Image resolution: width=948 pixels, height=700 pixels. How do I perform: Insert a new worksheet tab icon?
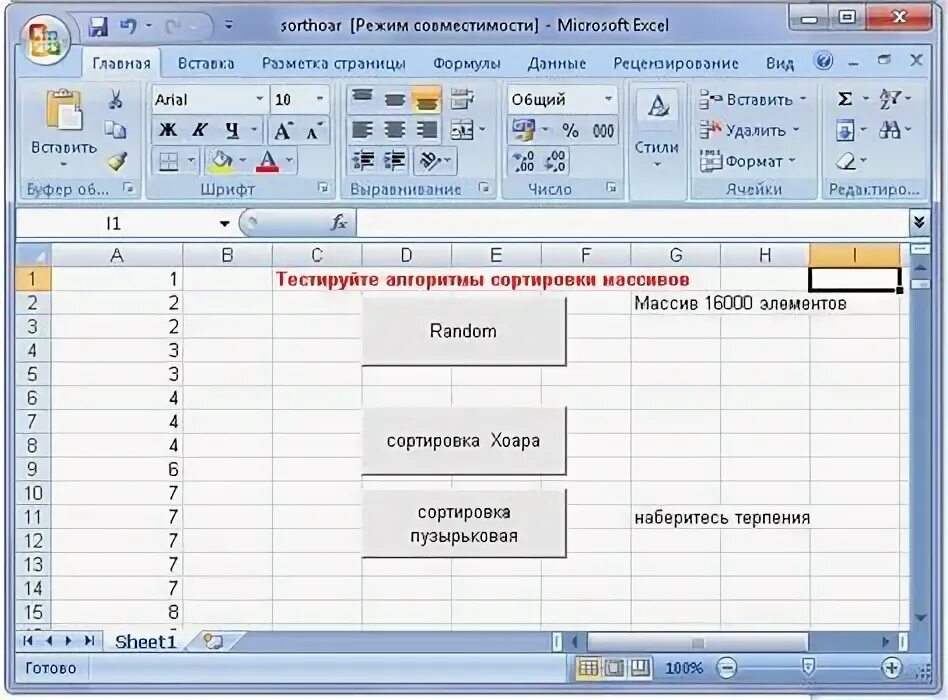[x=213, y=641]
